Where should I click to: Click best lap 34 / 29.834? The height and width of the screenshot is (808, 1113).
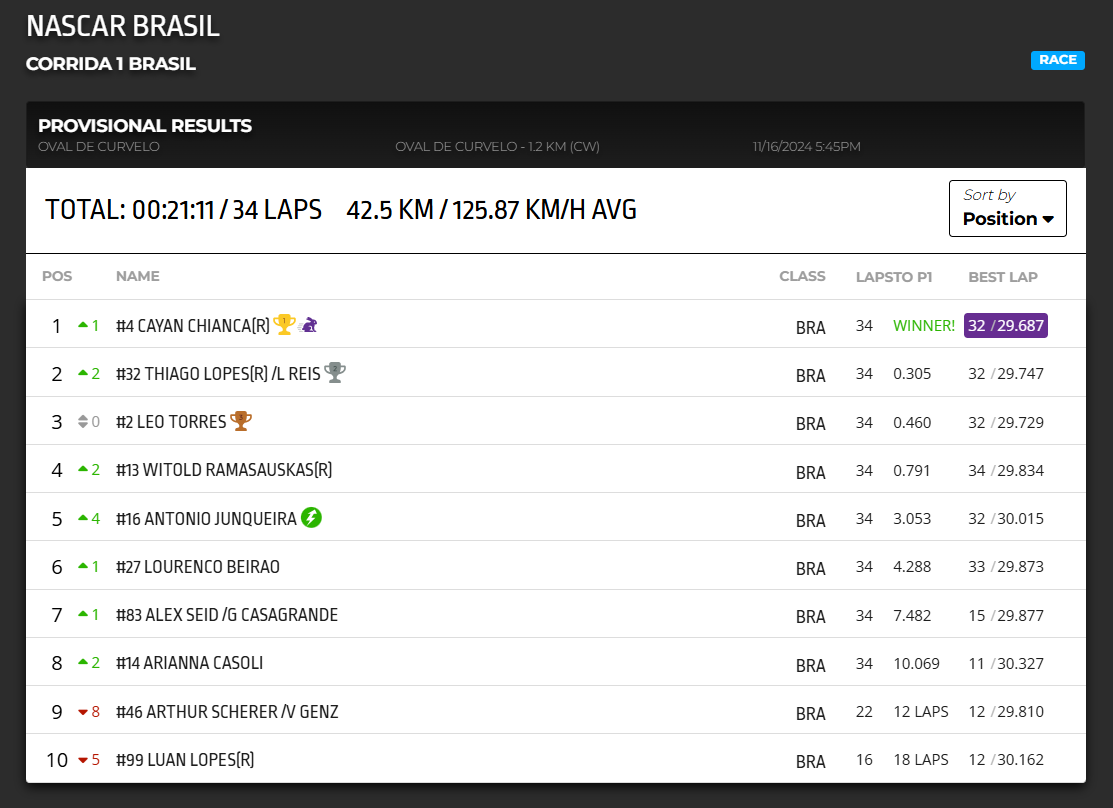point(1006,470)
